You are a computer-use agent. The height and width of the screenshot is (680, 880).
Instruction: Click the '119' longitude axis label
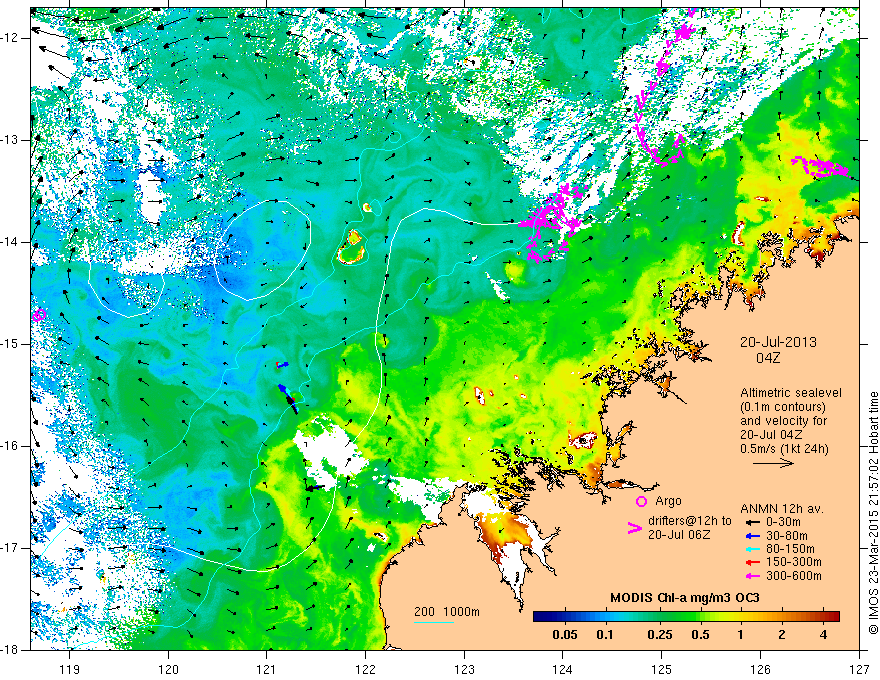[70, 669]
